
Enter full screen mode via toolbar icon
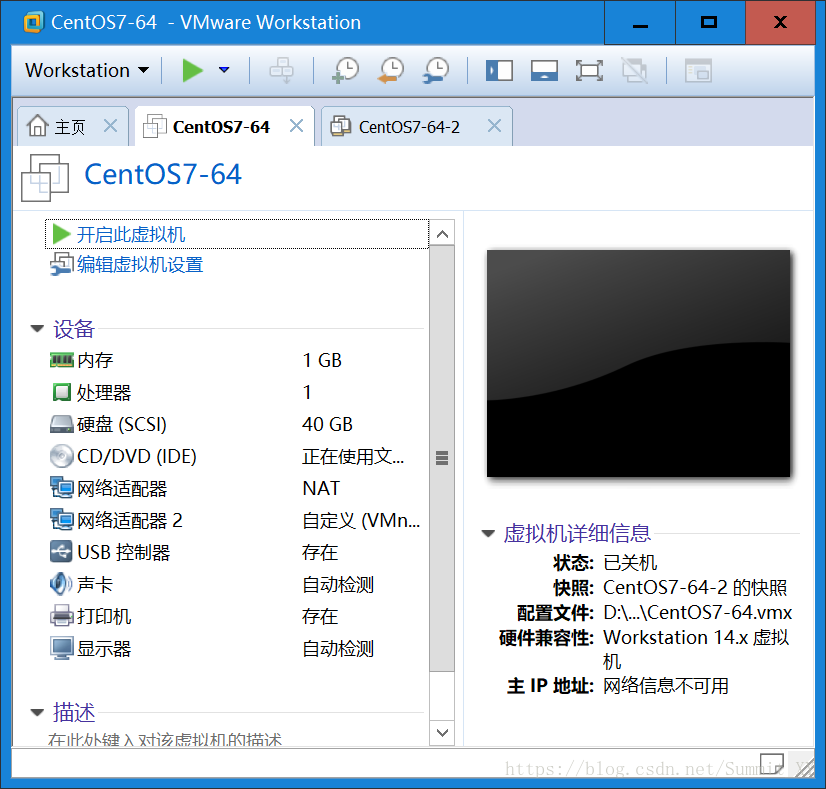[x=589, y=71]
